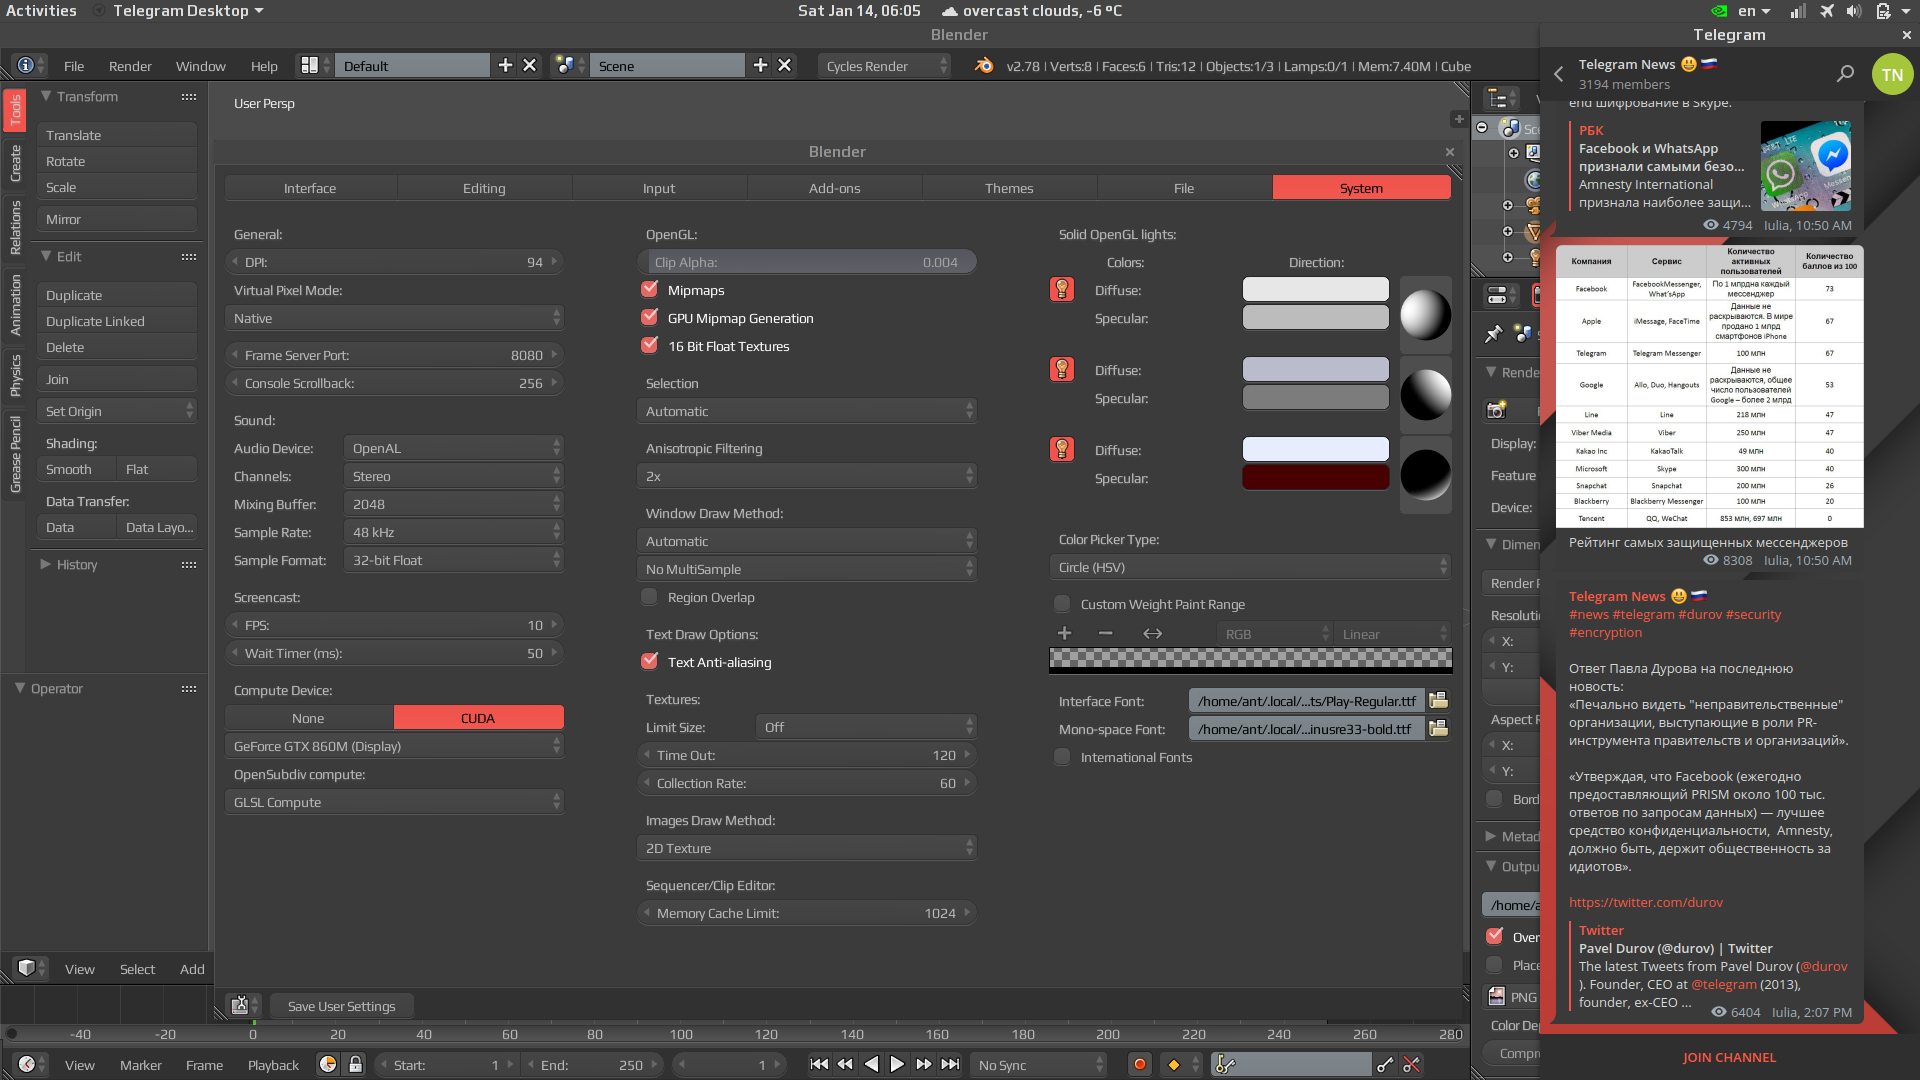Toggle the first OpenGL light bulb icon
This screenshot has width=1920, height=1080.
(1062, 290)
